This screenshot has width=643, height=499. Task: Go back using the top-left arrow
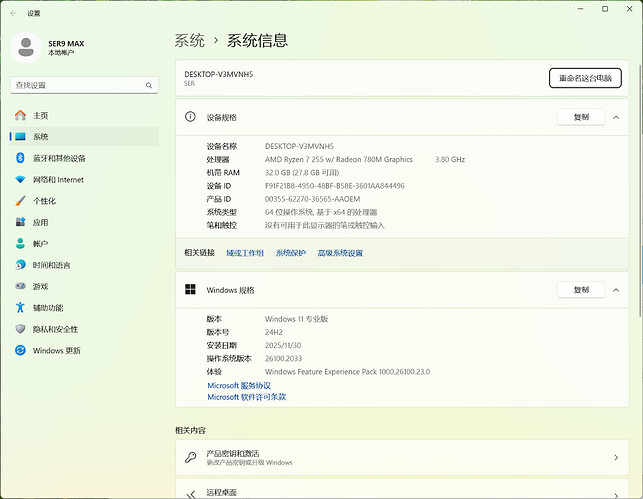click(x=13, y=13)
